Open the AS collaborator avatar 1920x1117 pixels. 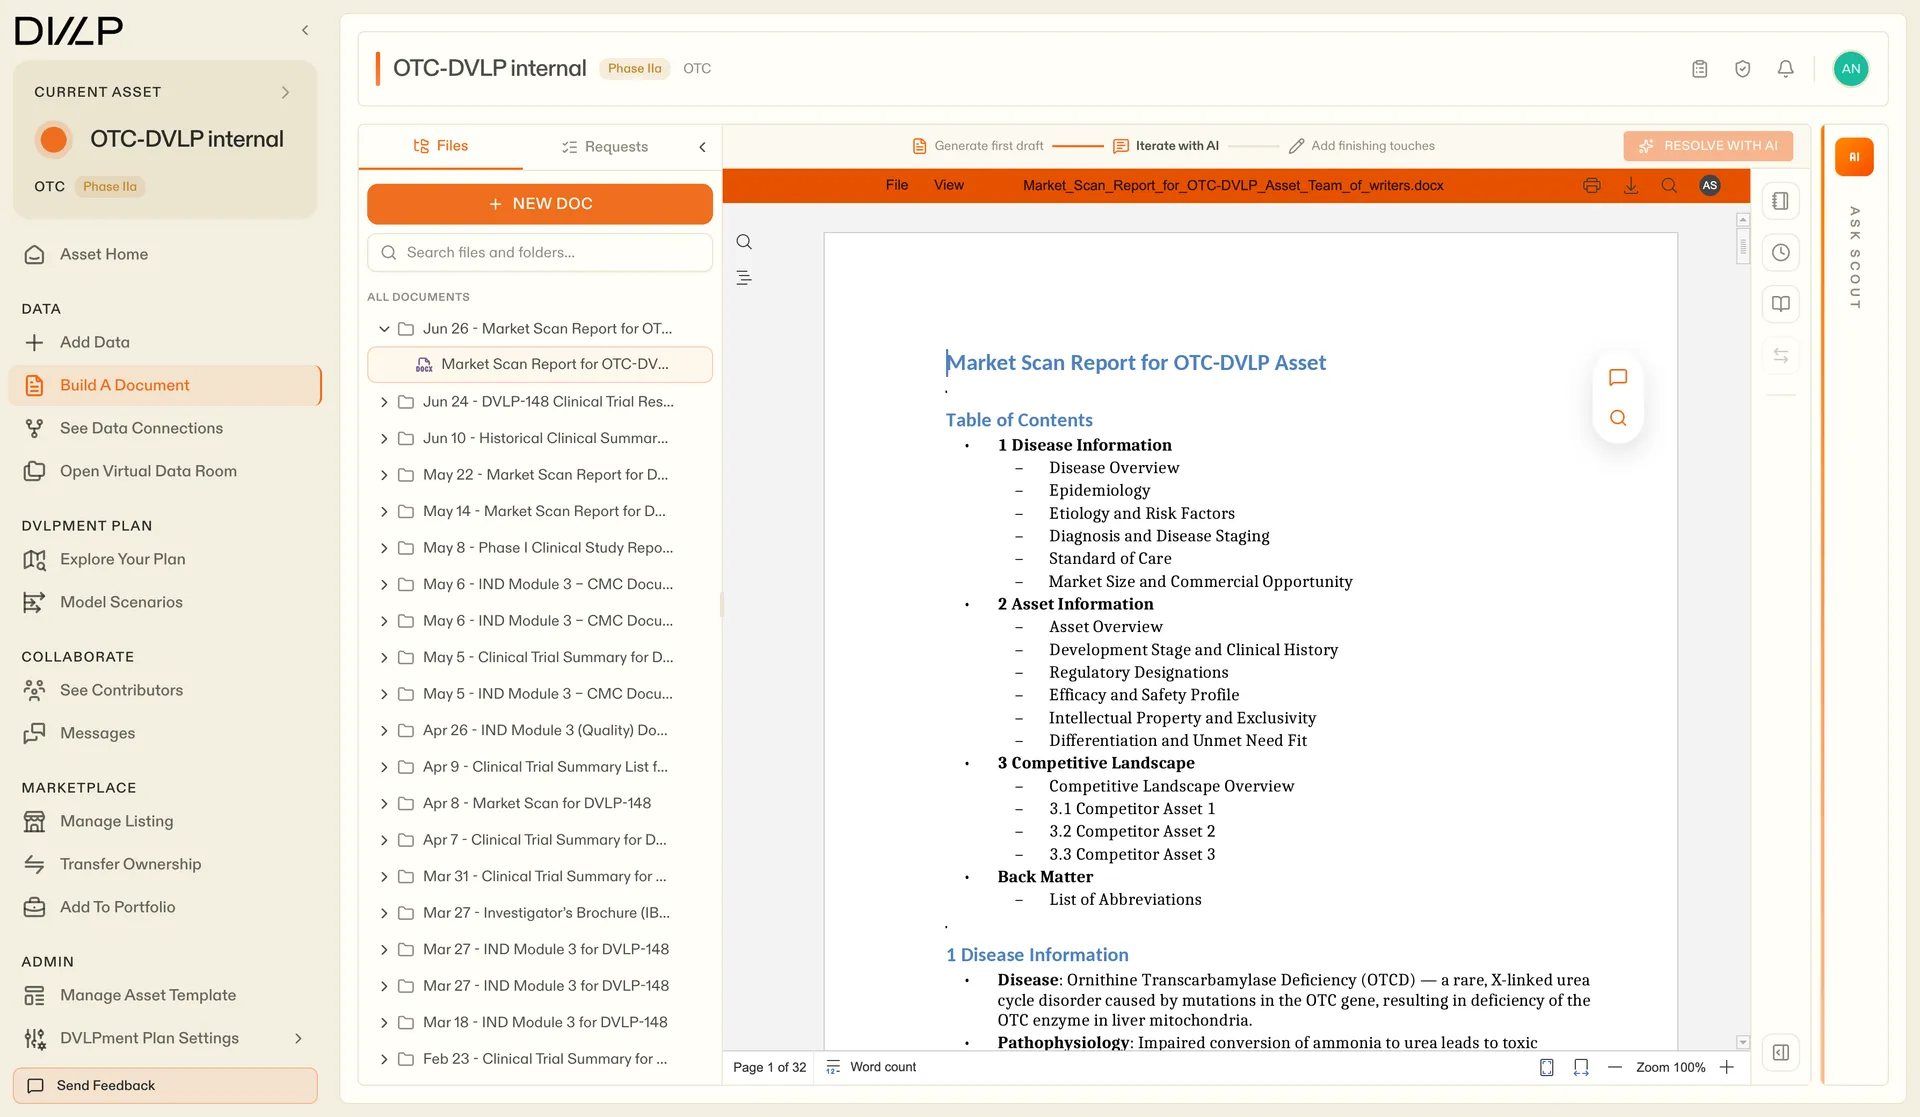1710,185
